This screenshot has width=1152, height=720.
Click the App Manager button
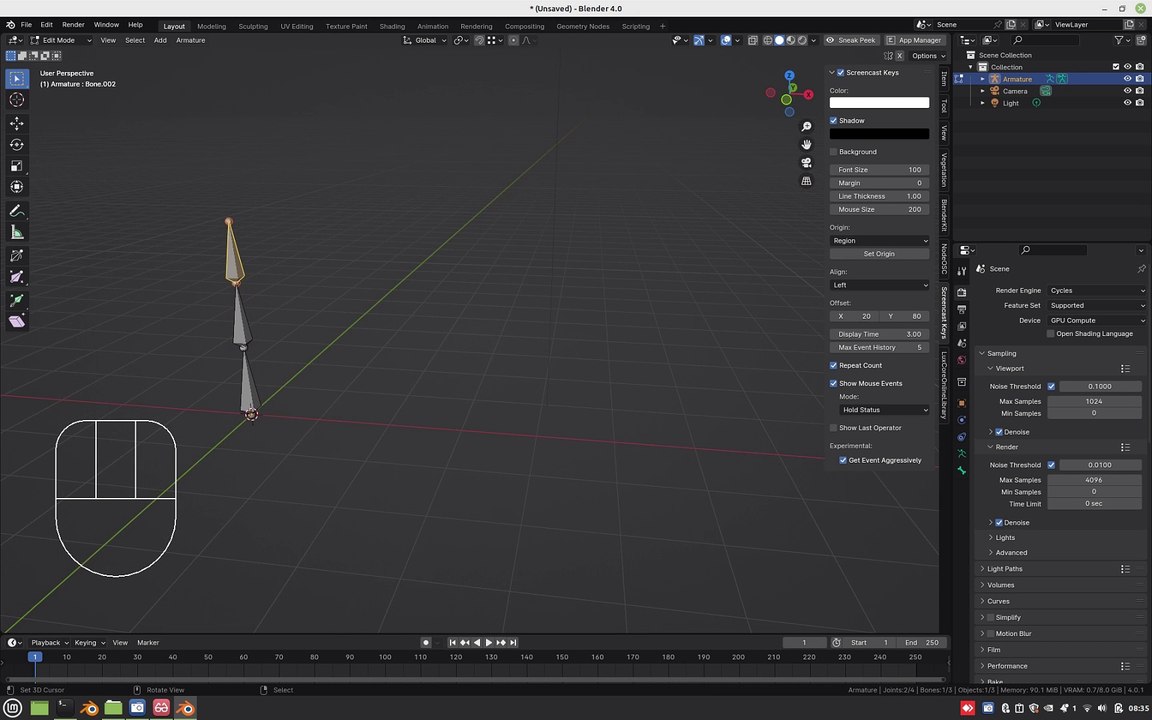[x=915, y=40]
